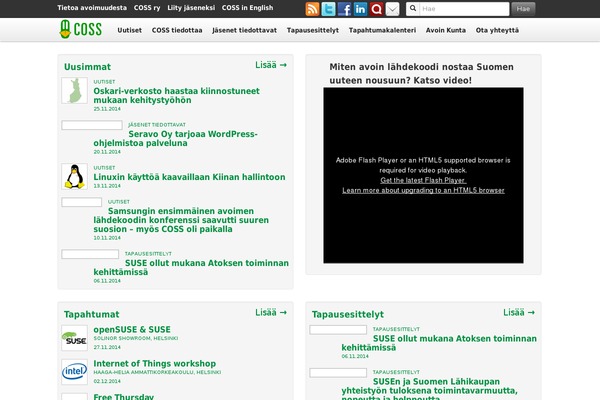Viewport: 600px width, 400px height.
Task: Open Oskari-verkosto haastaa kiinnostuneet article
Action: tap(176, 96)
